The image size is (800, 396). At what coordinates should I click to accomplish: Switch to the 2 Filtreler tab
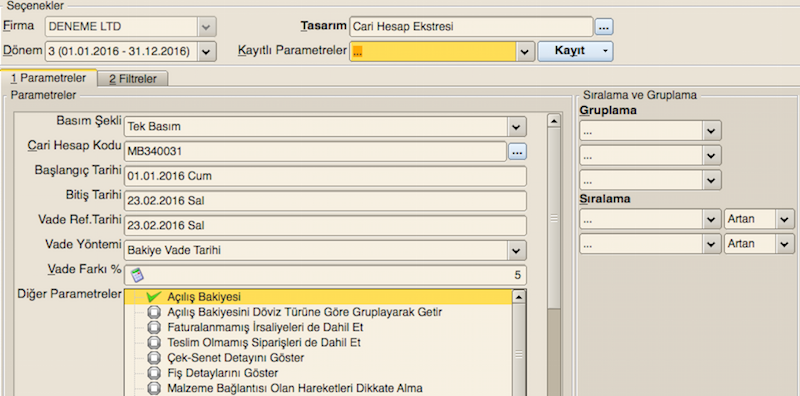(x=133, y=79)
